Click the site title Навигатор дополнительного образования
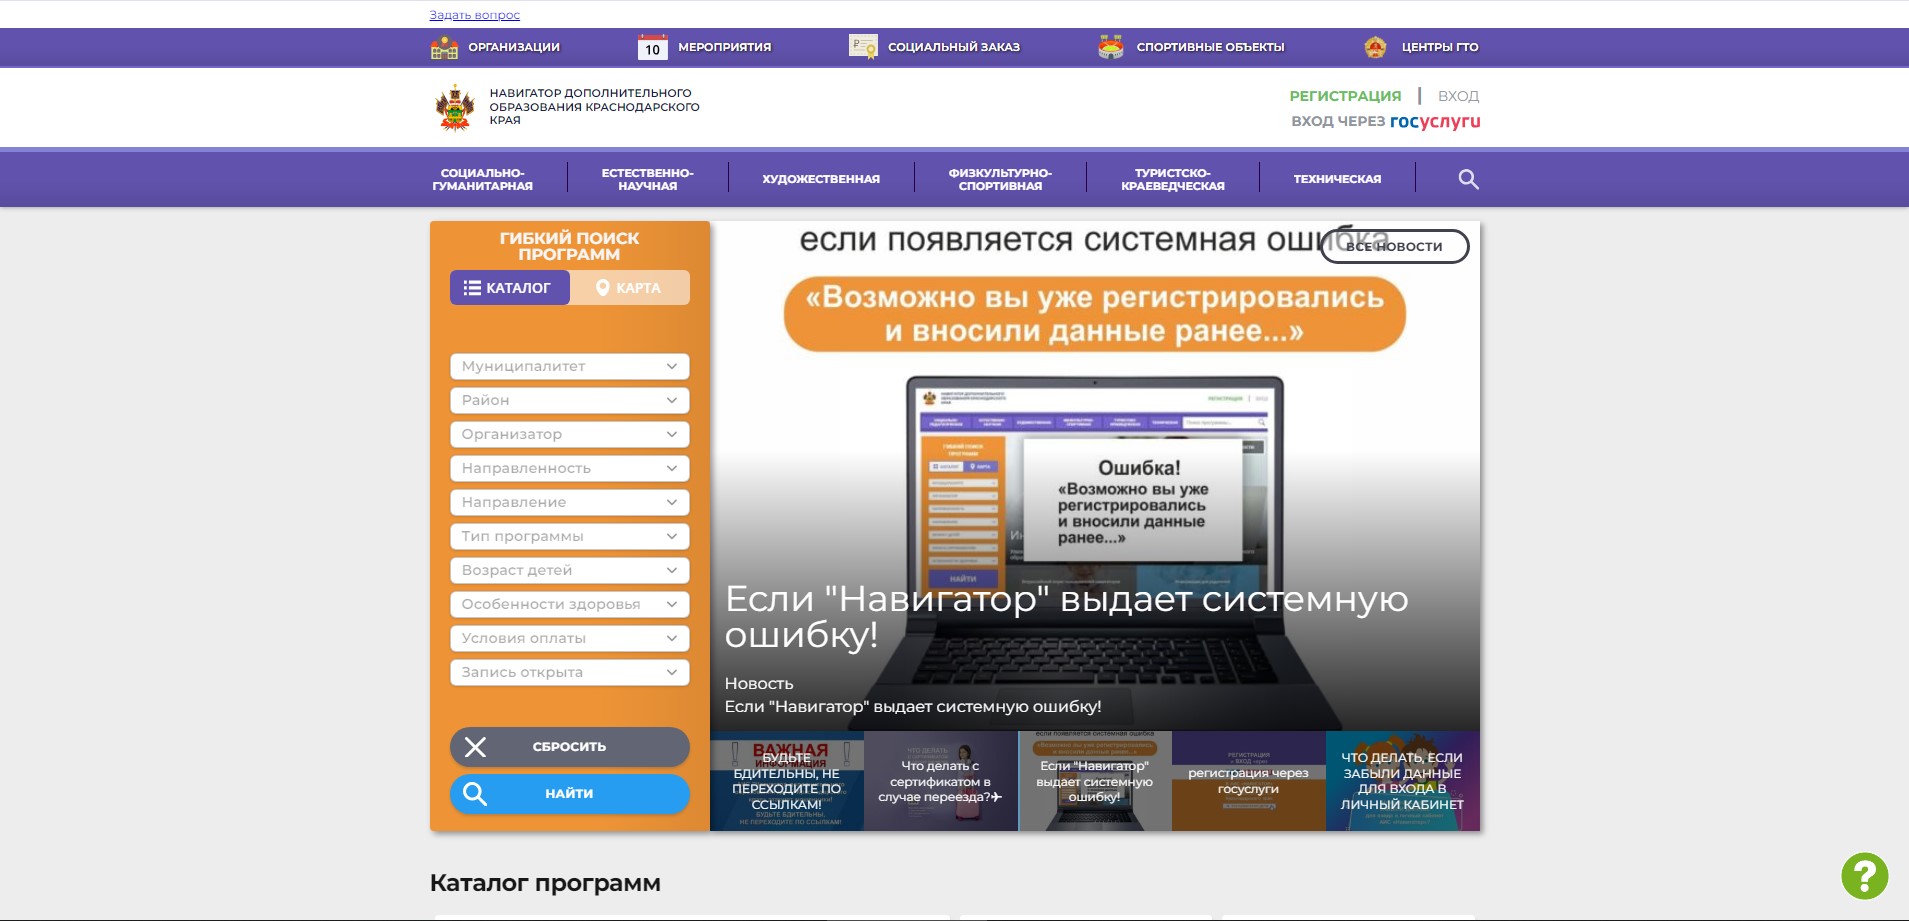Screen dimensions: 1909x921 click(594, 106)
